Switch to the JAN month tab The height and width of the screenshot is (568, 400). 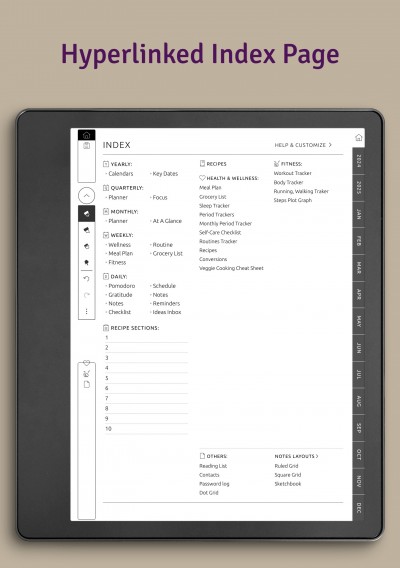tap(358, 214)
